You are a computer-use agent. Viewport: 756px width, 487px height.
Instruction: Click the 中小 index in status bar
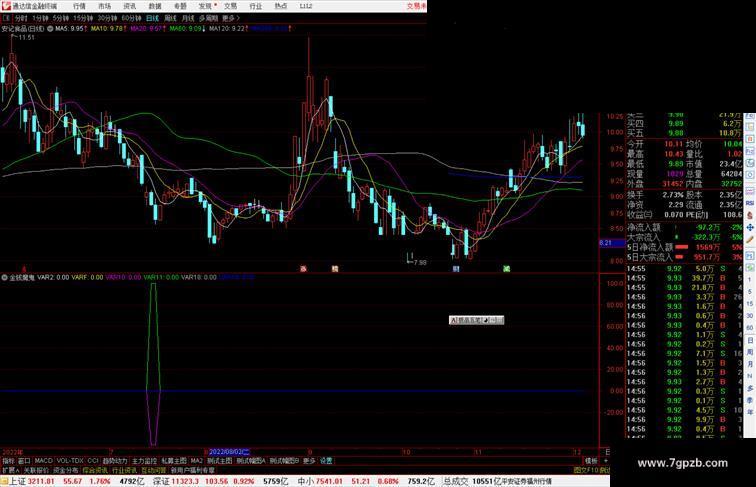(x=305, y=481)
